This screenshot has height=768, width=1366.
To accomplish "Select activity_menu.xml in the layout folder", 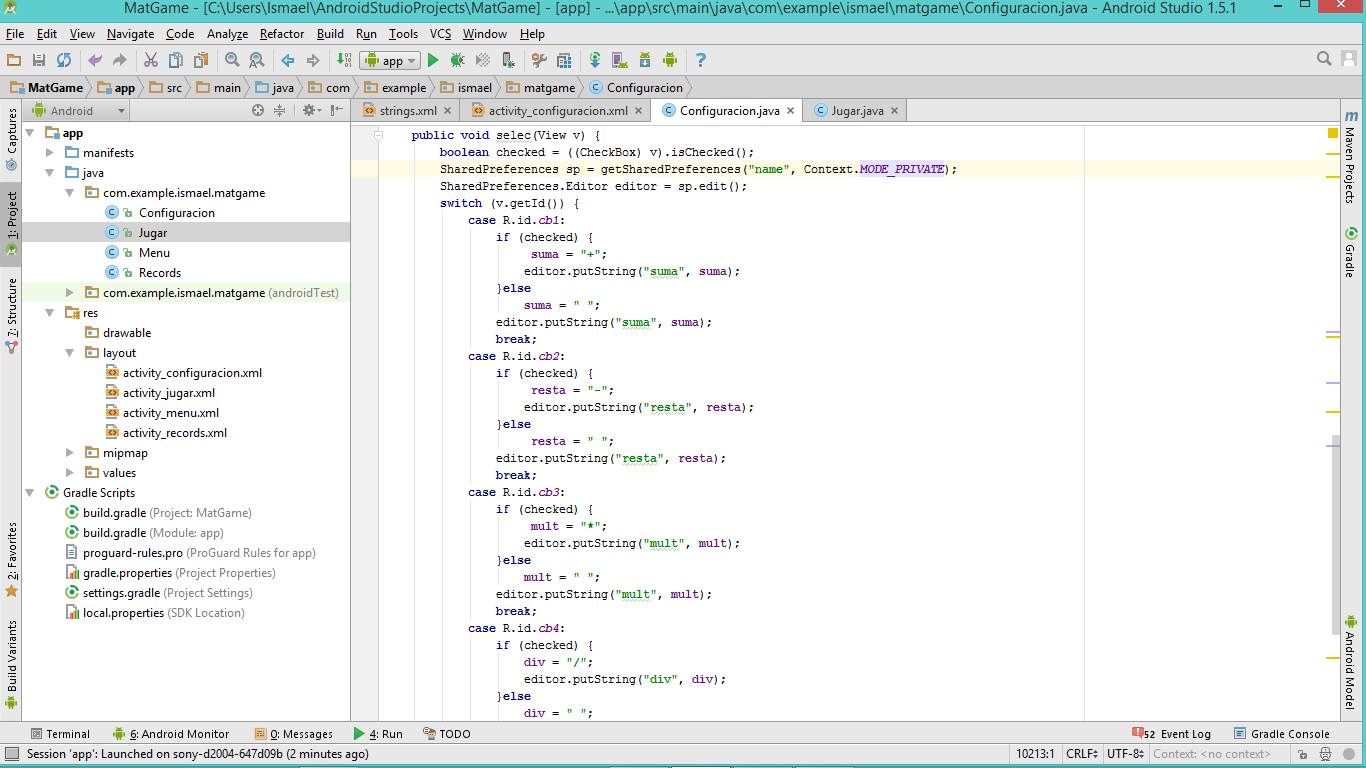I will pyautogui.click(x=171, y=412).
